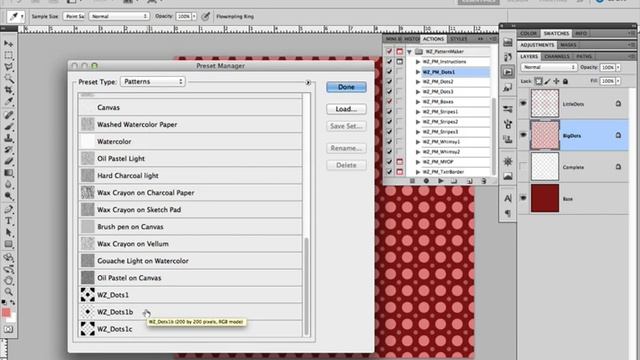This screenshot has height=360, width=640.
Task: Select the Brush tool
Action: click(x=8, y=127)
